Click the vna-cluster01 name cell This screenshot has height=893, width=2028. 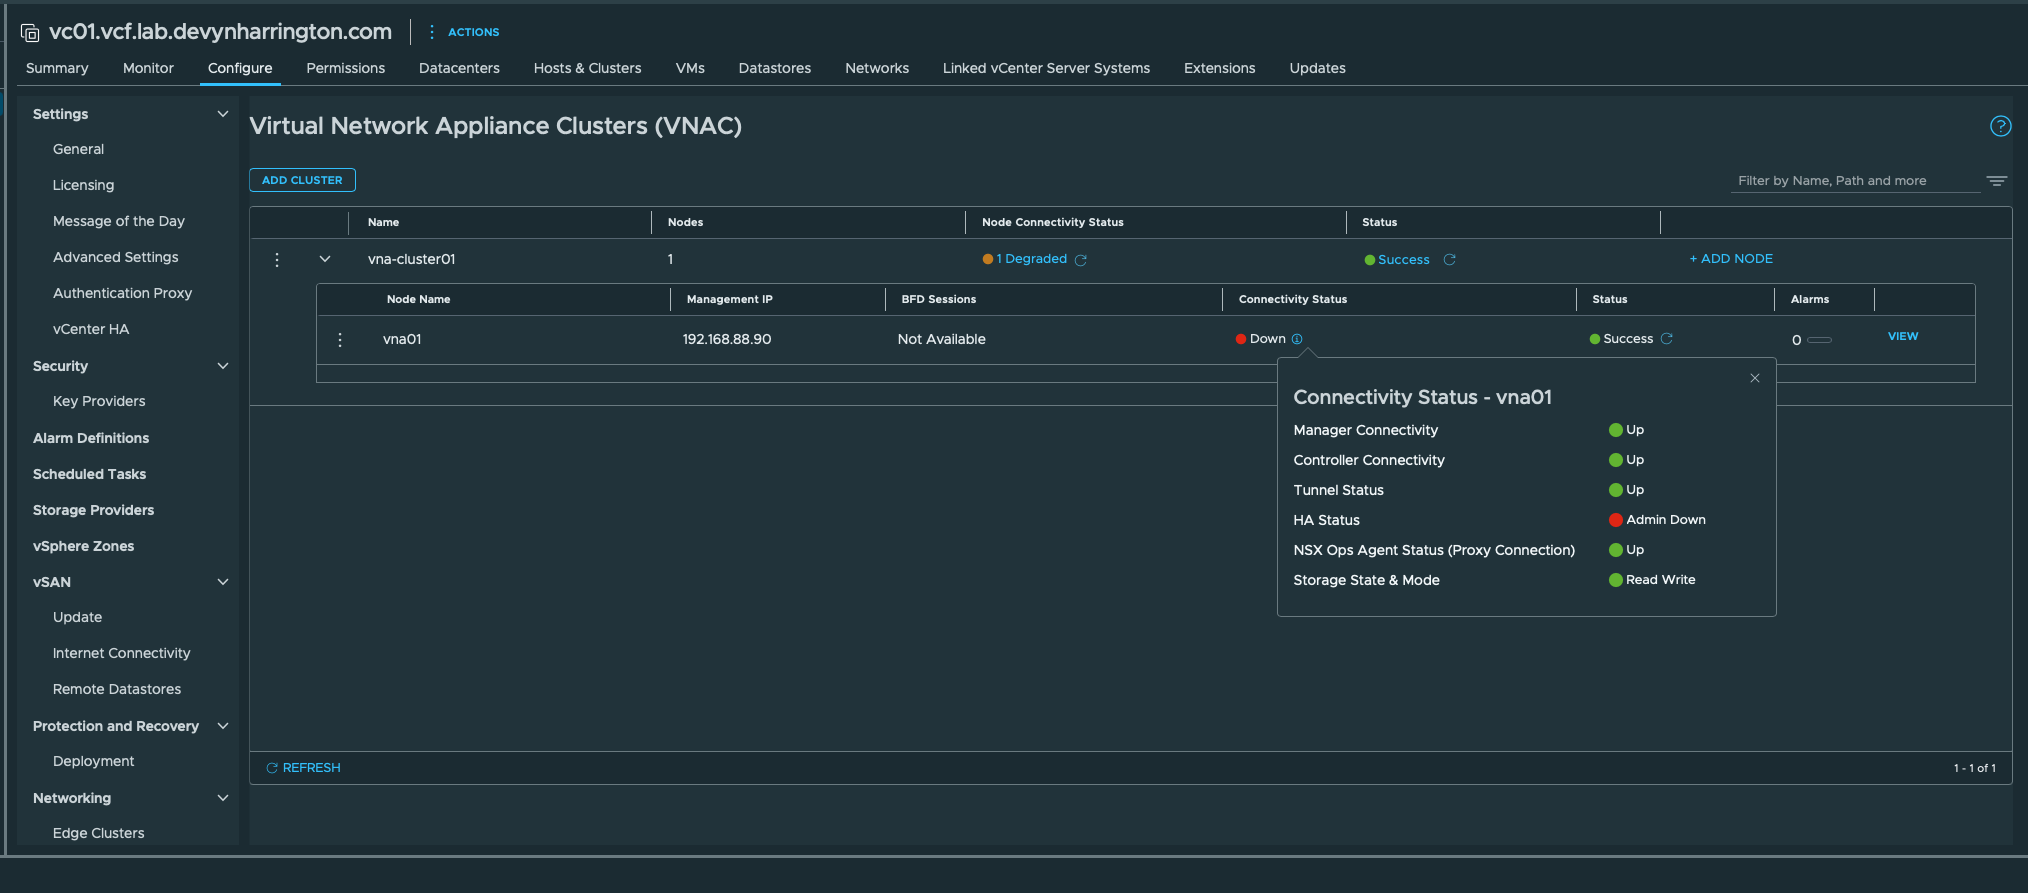(x=411, y=259)
